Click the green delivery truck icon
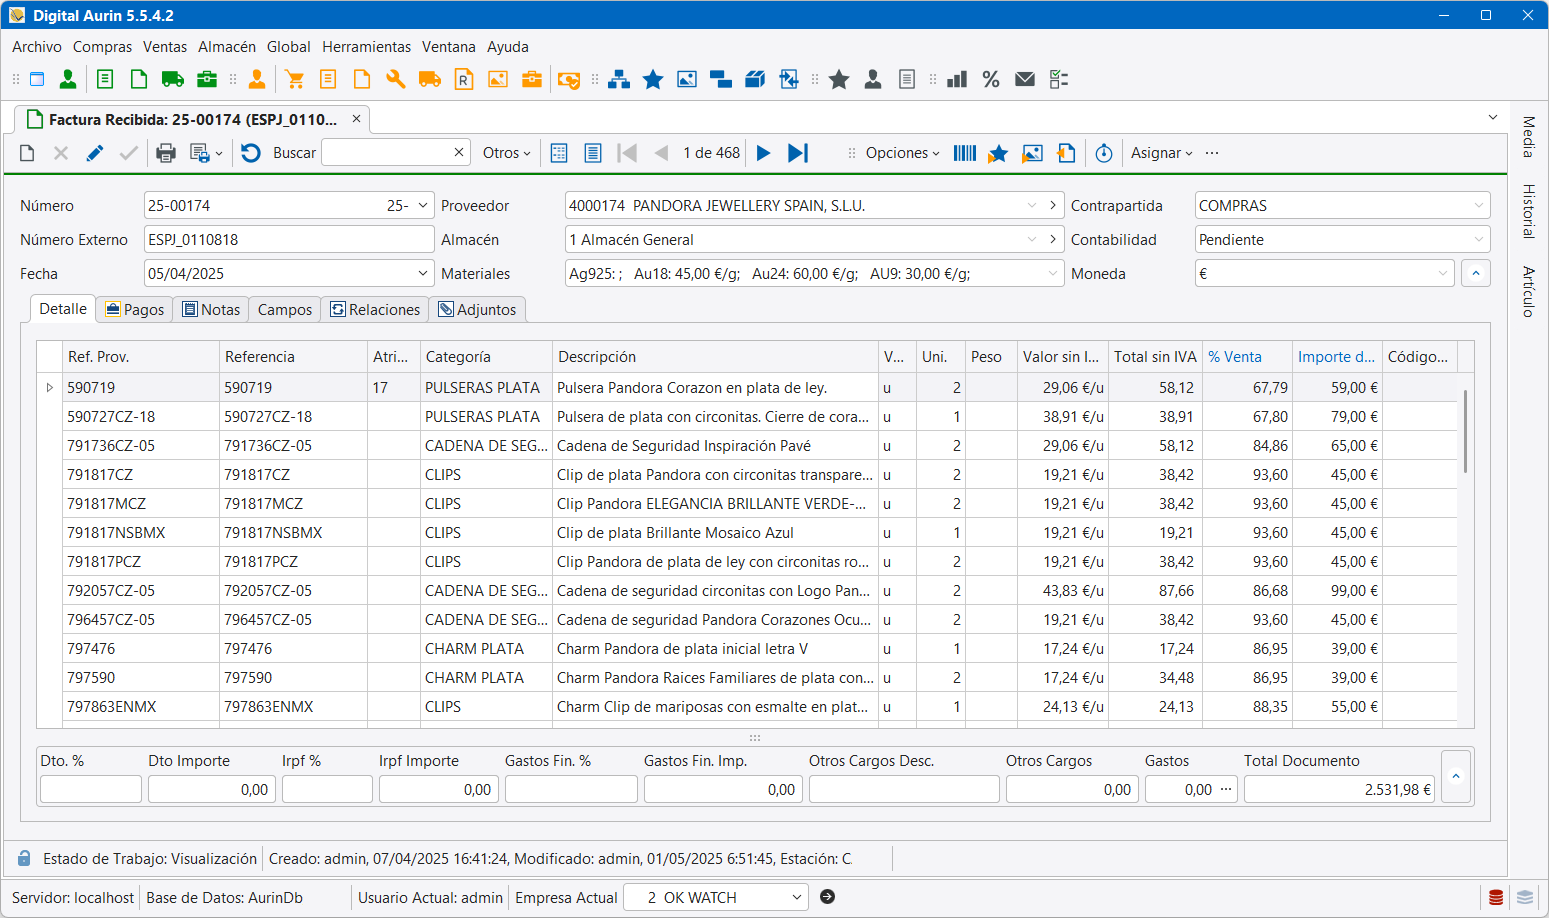 (x=172, y=79)
